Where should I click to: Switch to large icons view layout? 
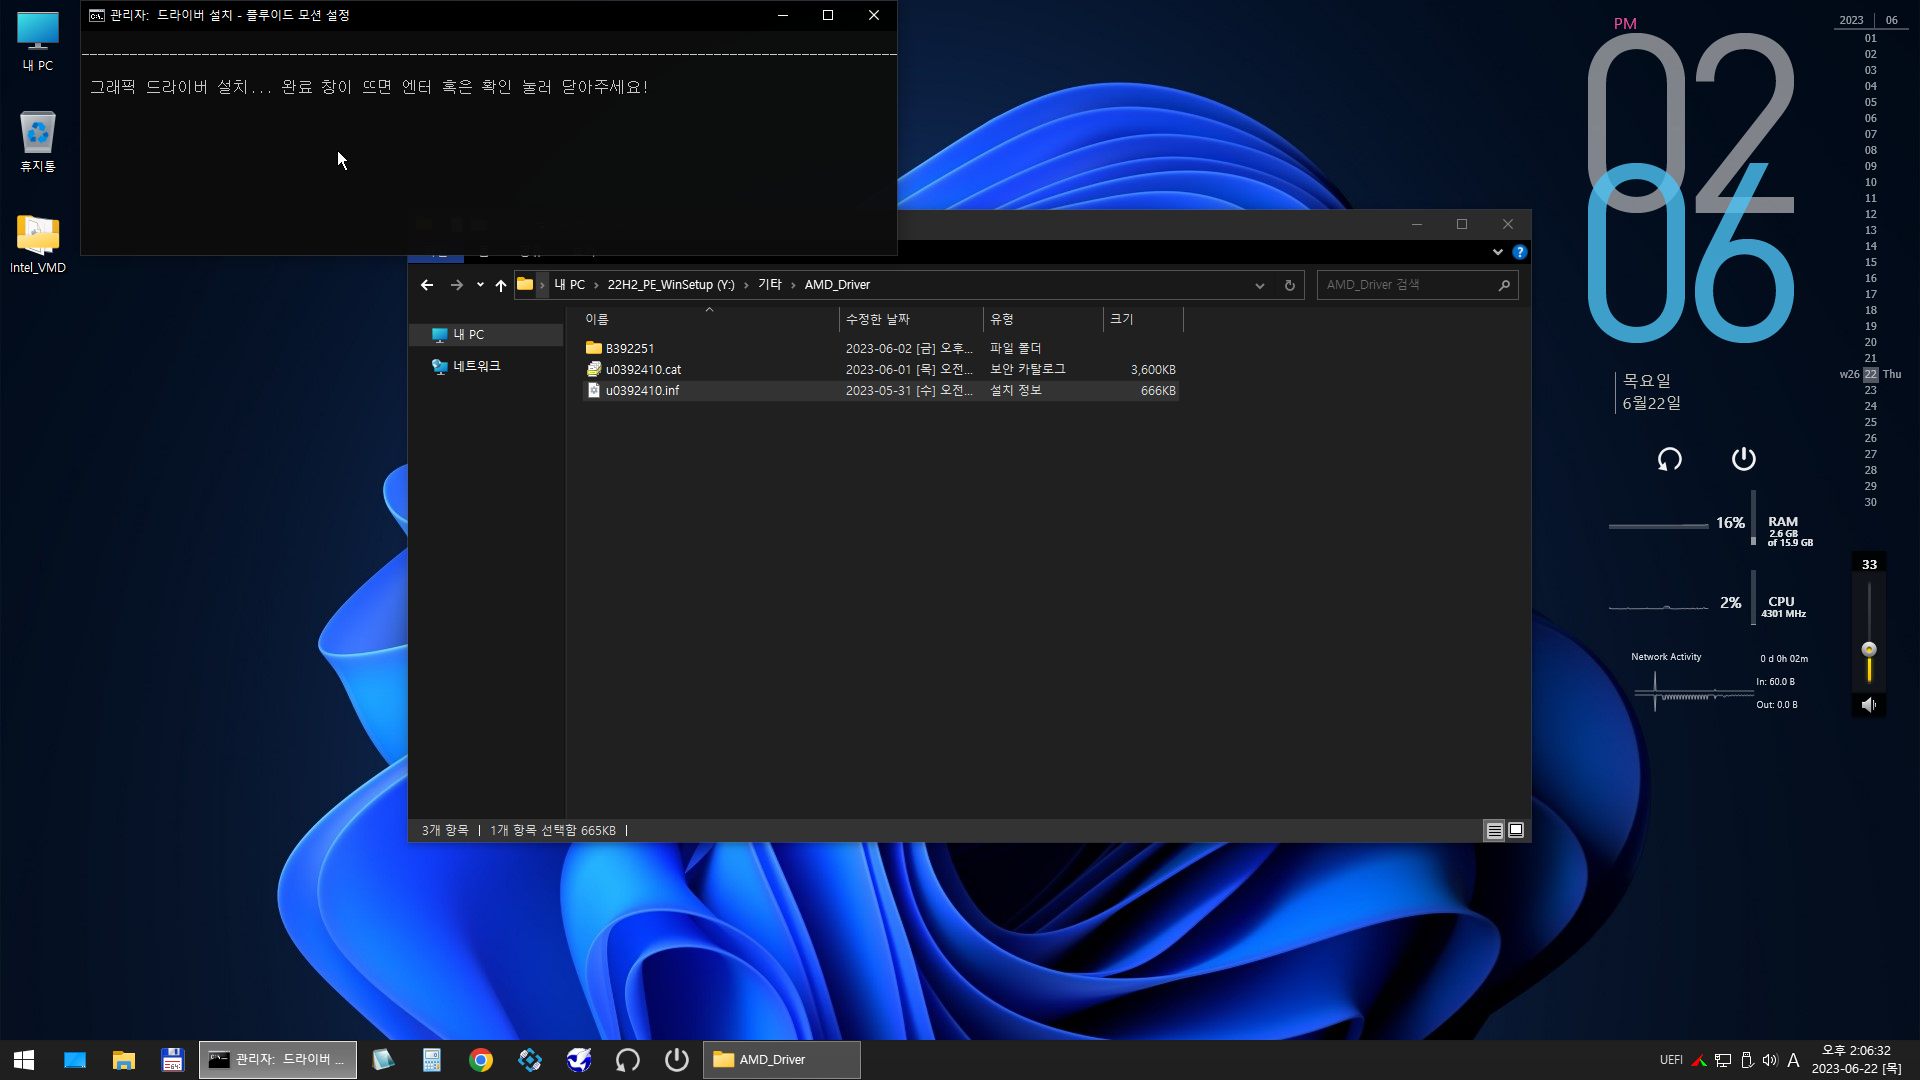[1516, 830]
